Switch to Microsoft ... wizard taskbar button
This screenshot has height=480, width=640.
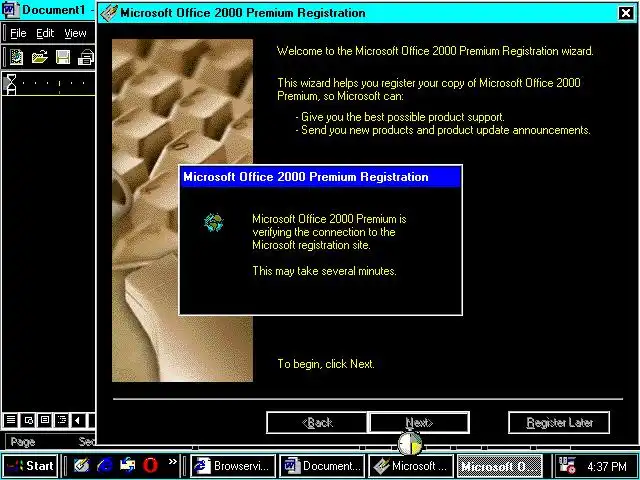tap(411, 466)
